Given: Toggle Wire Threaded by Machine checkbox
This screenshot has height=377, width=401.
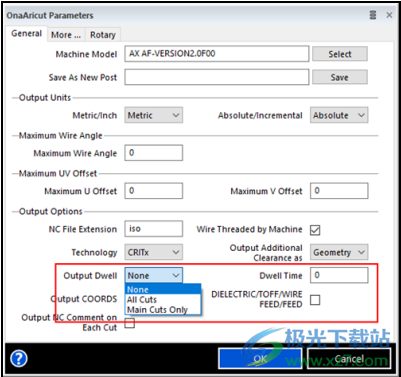Looking at the screenshot, I should [315, 230].
